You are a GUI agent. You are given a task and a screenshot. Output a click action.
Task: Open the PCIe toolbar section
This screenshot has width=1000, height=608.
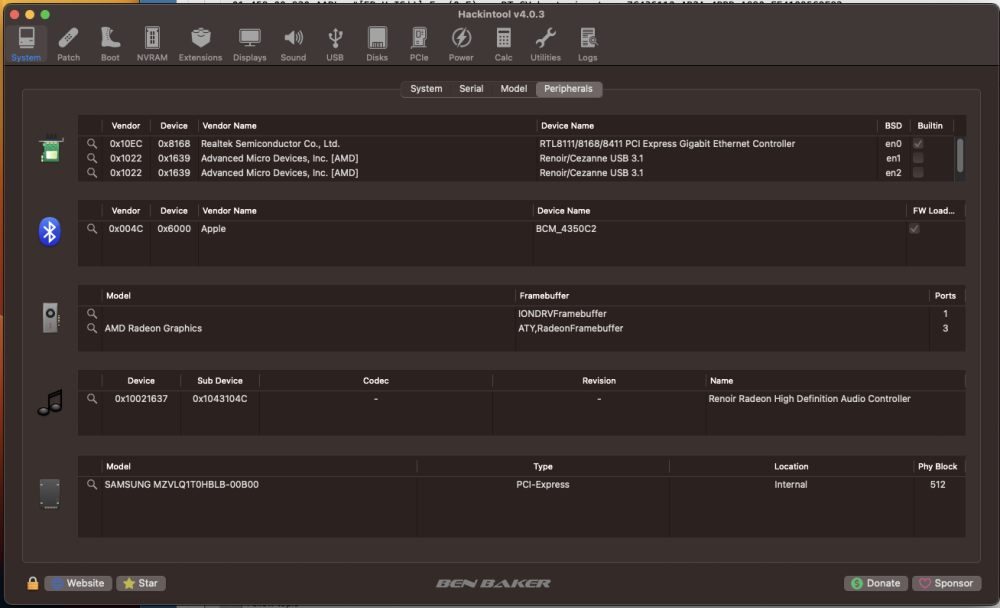point(419,44)
